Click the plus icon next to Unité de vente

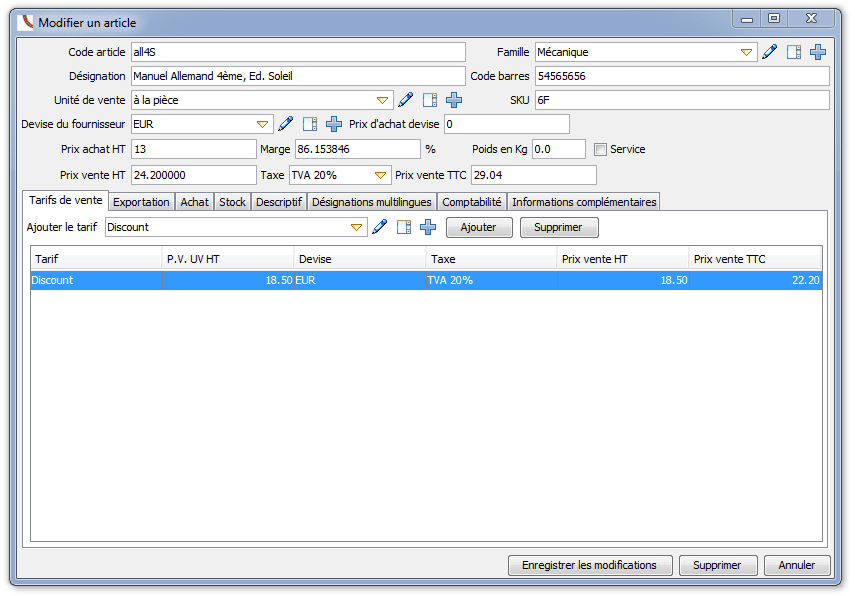click(x=454, y=100)
